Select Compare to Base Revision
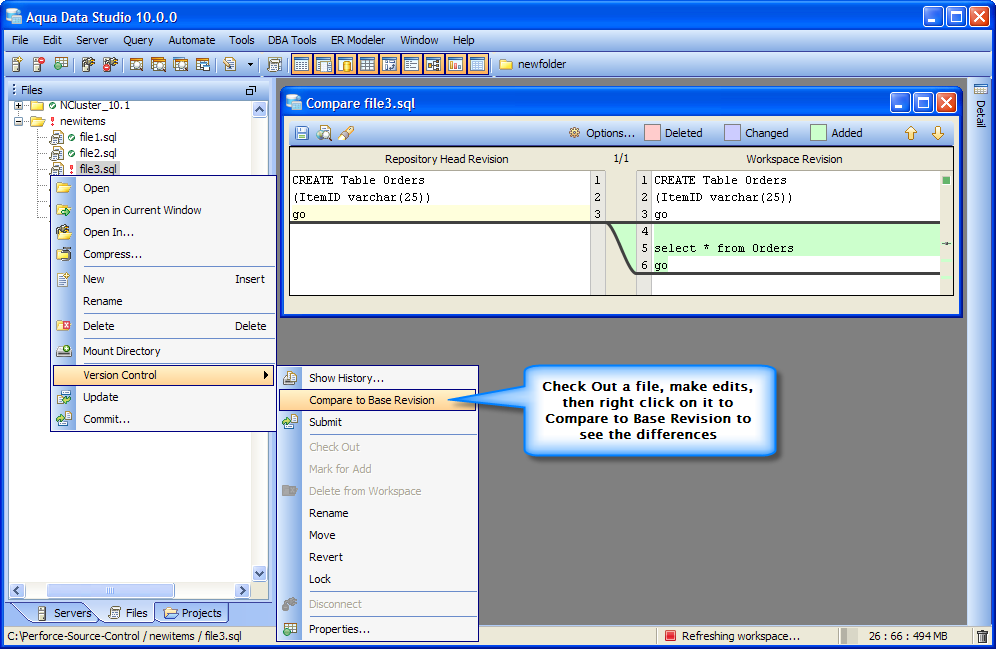The width and height of the screenshot is (996, 649). pos(378,400)
